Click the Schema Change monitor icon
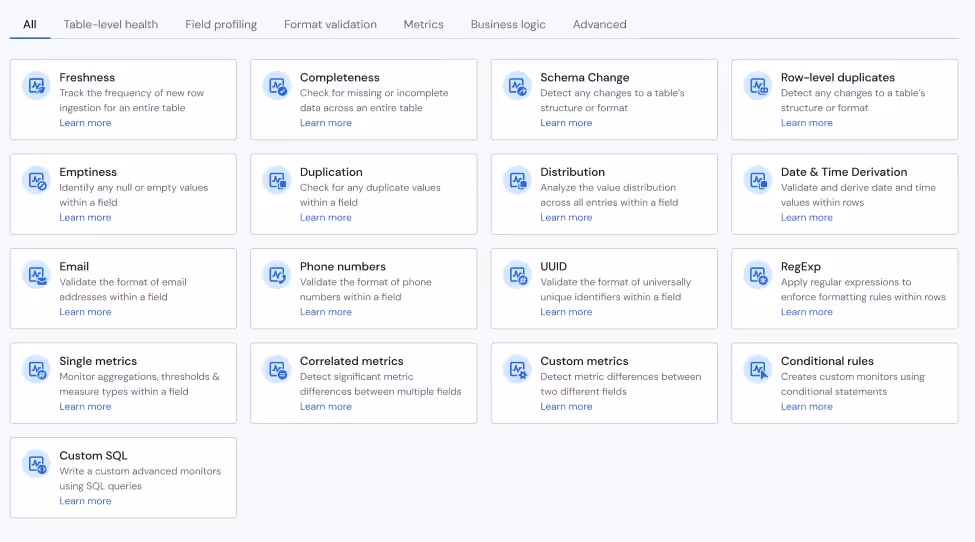Viewport: 975px width, 542px height. (x=517, y=85)
